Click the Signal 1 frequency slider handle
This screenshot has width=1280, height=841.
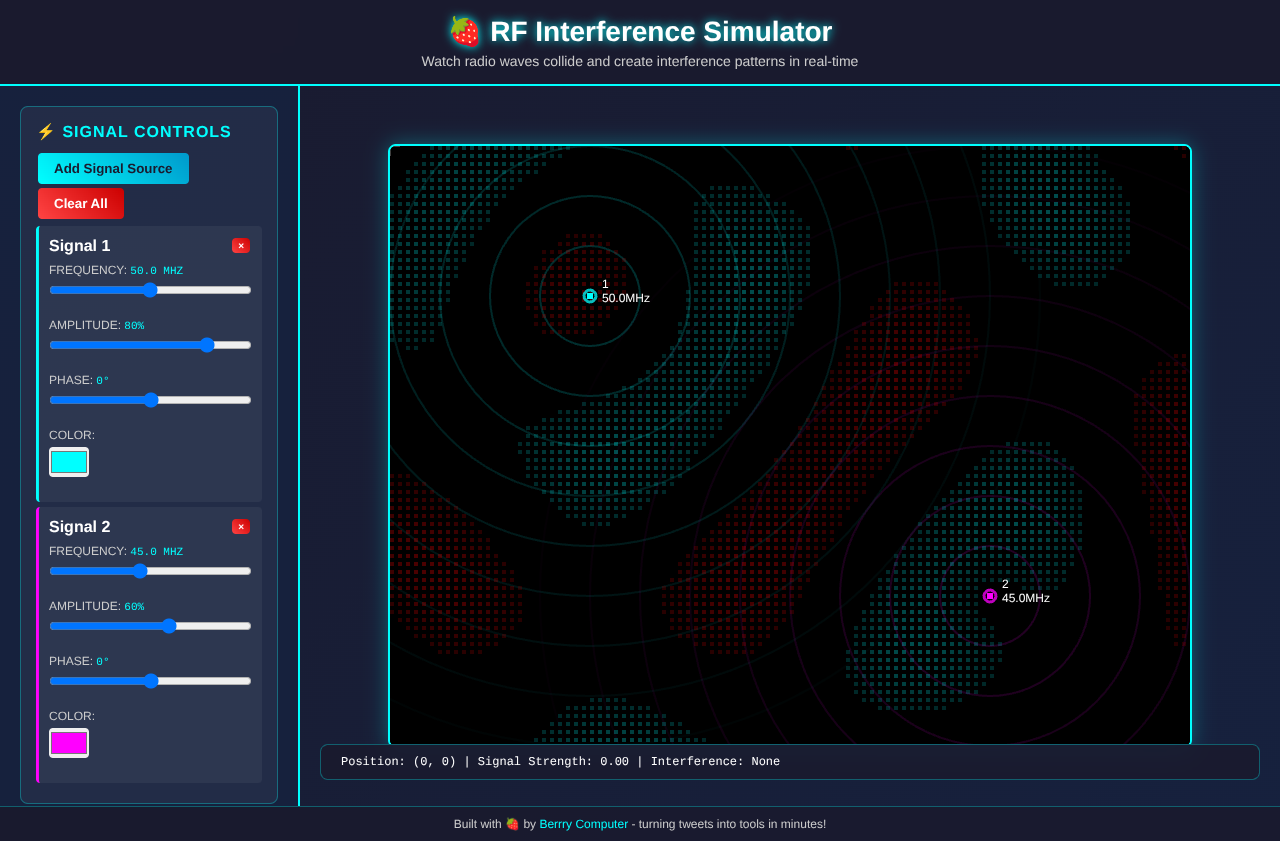pos(151,290)
